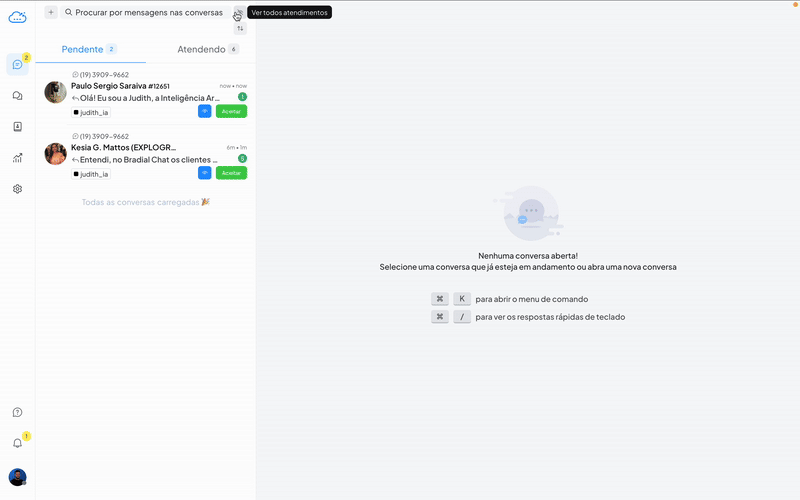This screenshot has width=800, height=500.
Task: Preview Kesia G. Mattos conversation with eye button
Action: (x=204, y=173)
